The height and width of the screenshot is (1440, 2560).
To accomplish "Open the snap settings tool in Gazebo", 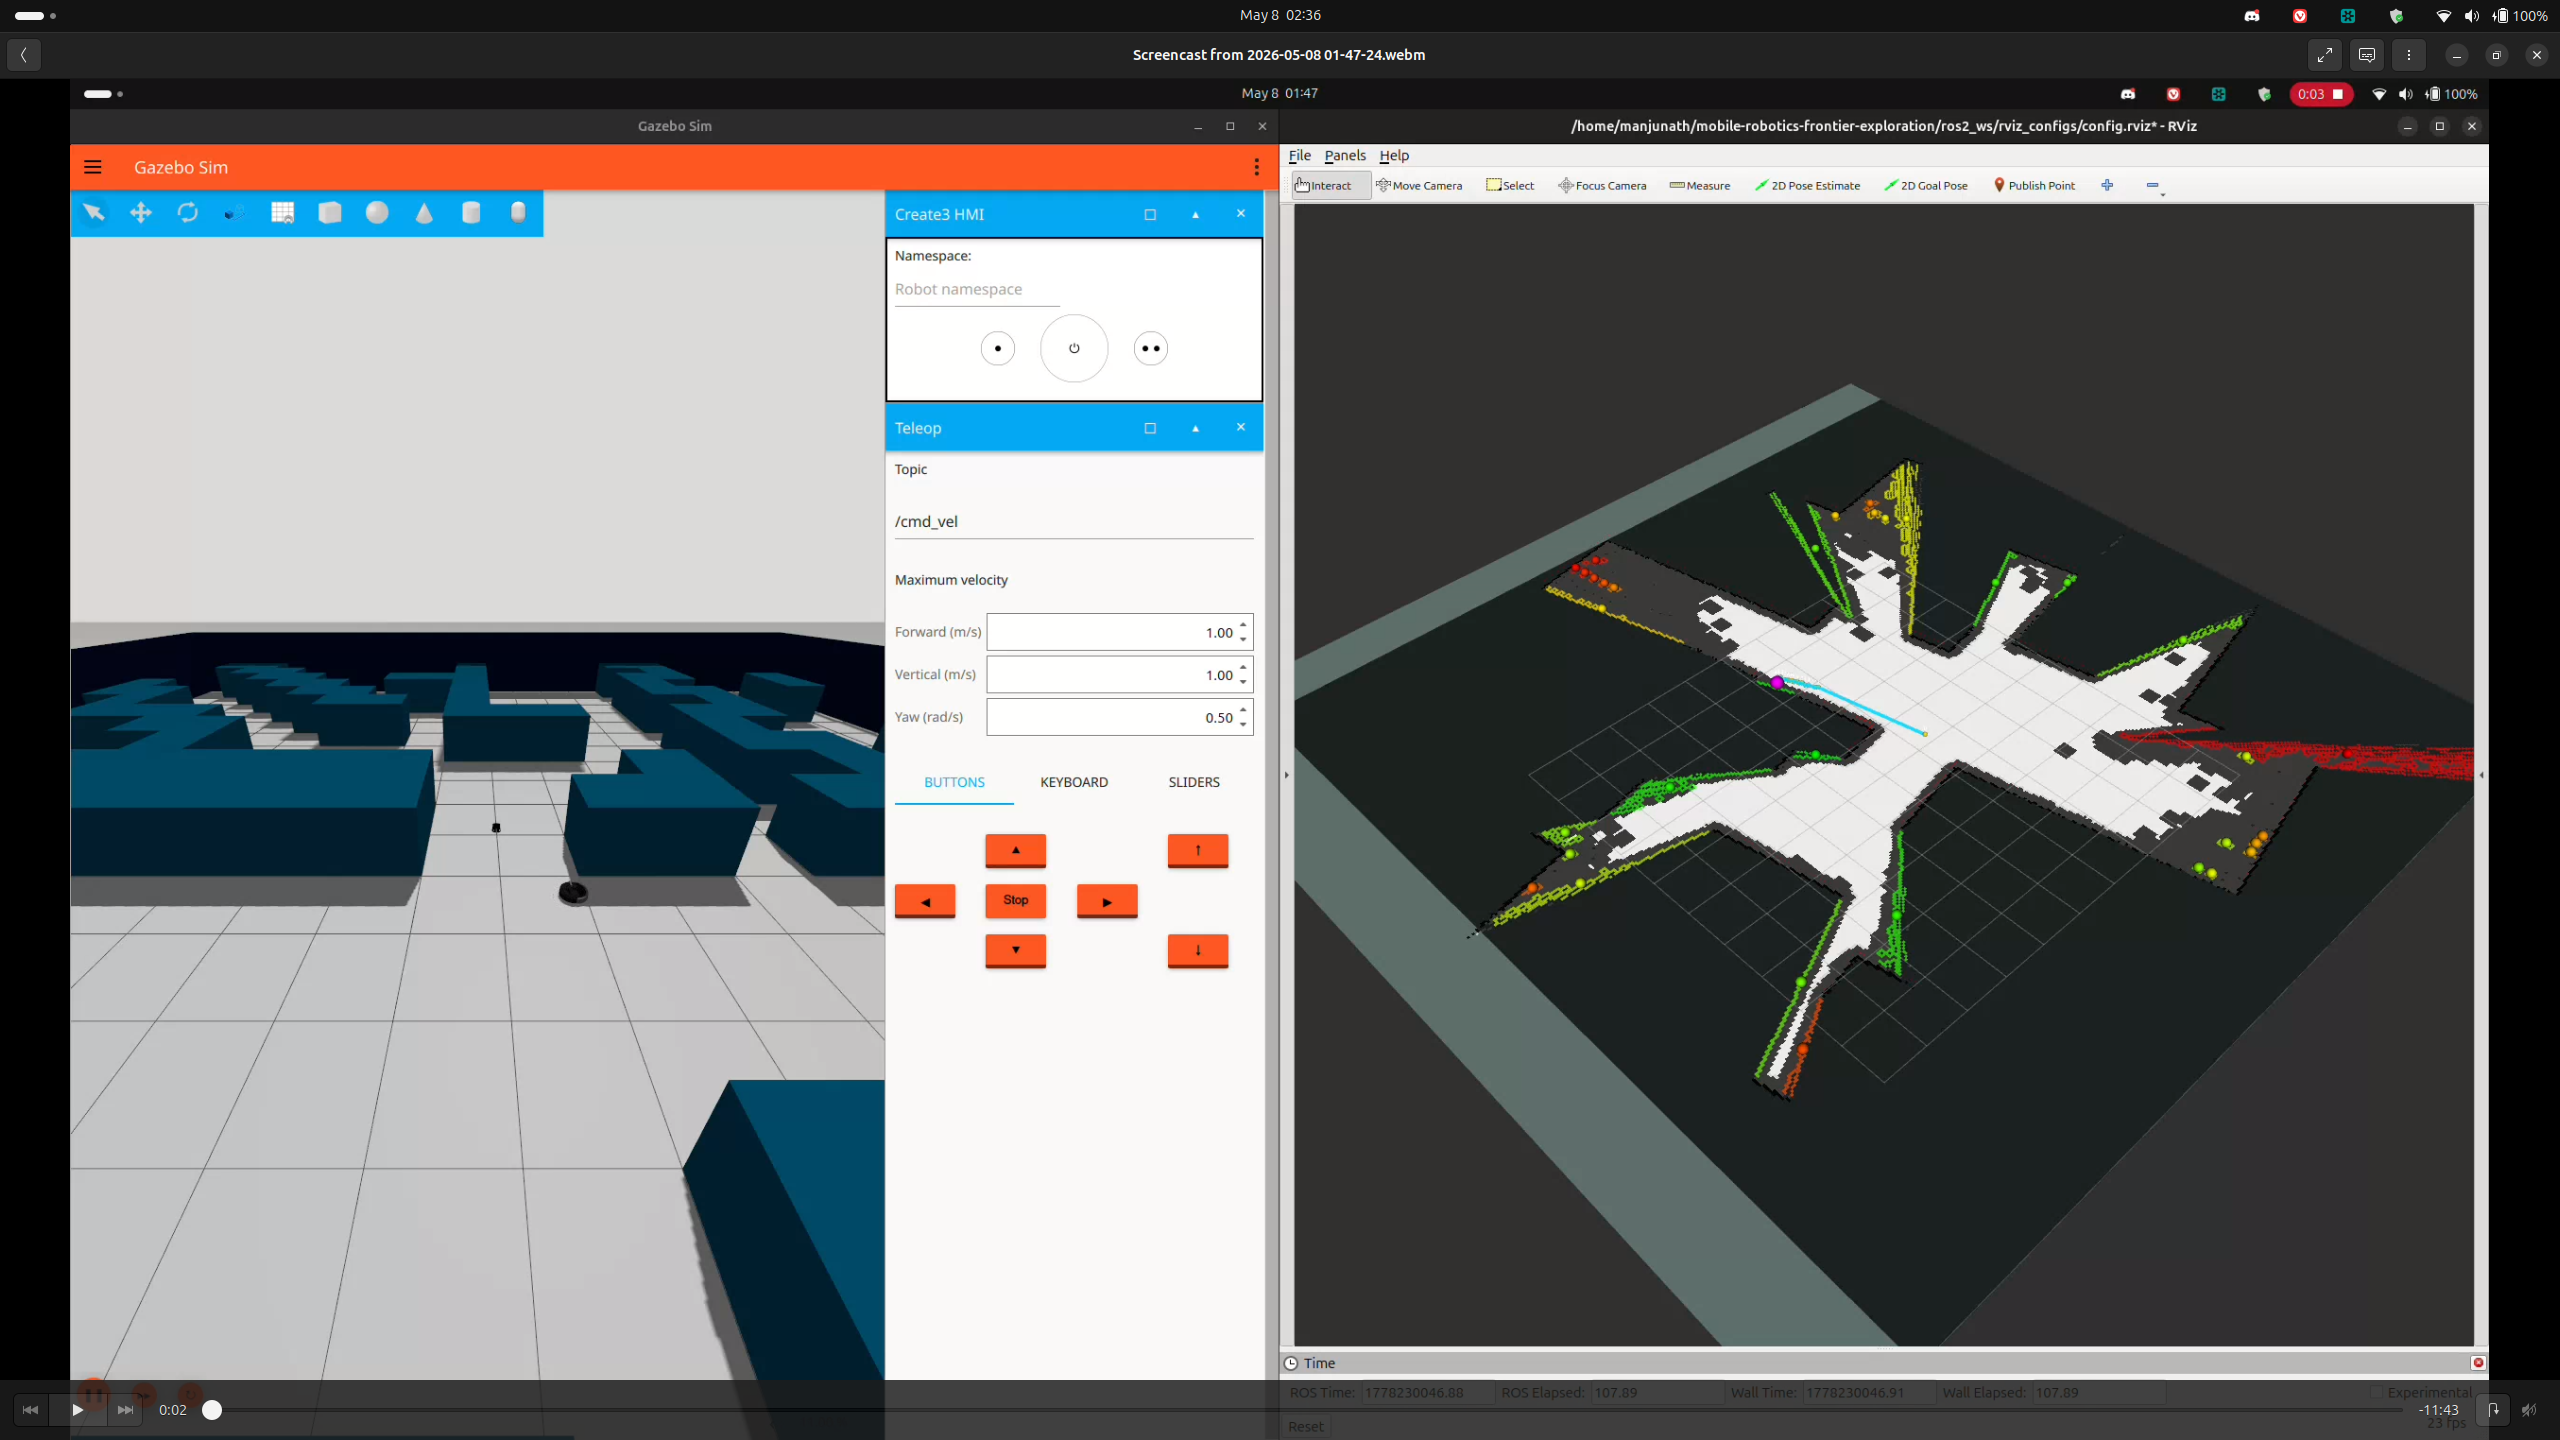I will 235,212.
